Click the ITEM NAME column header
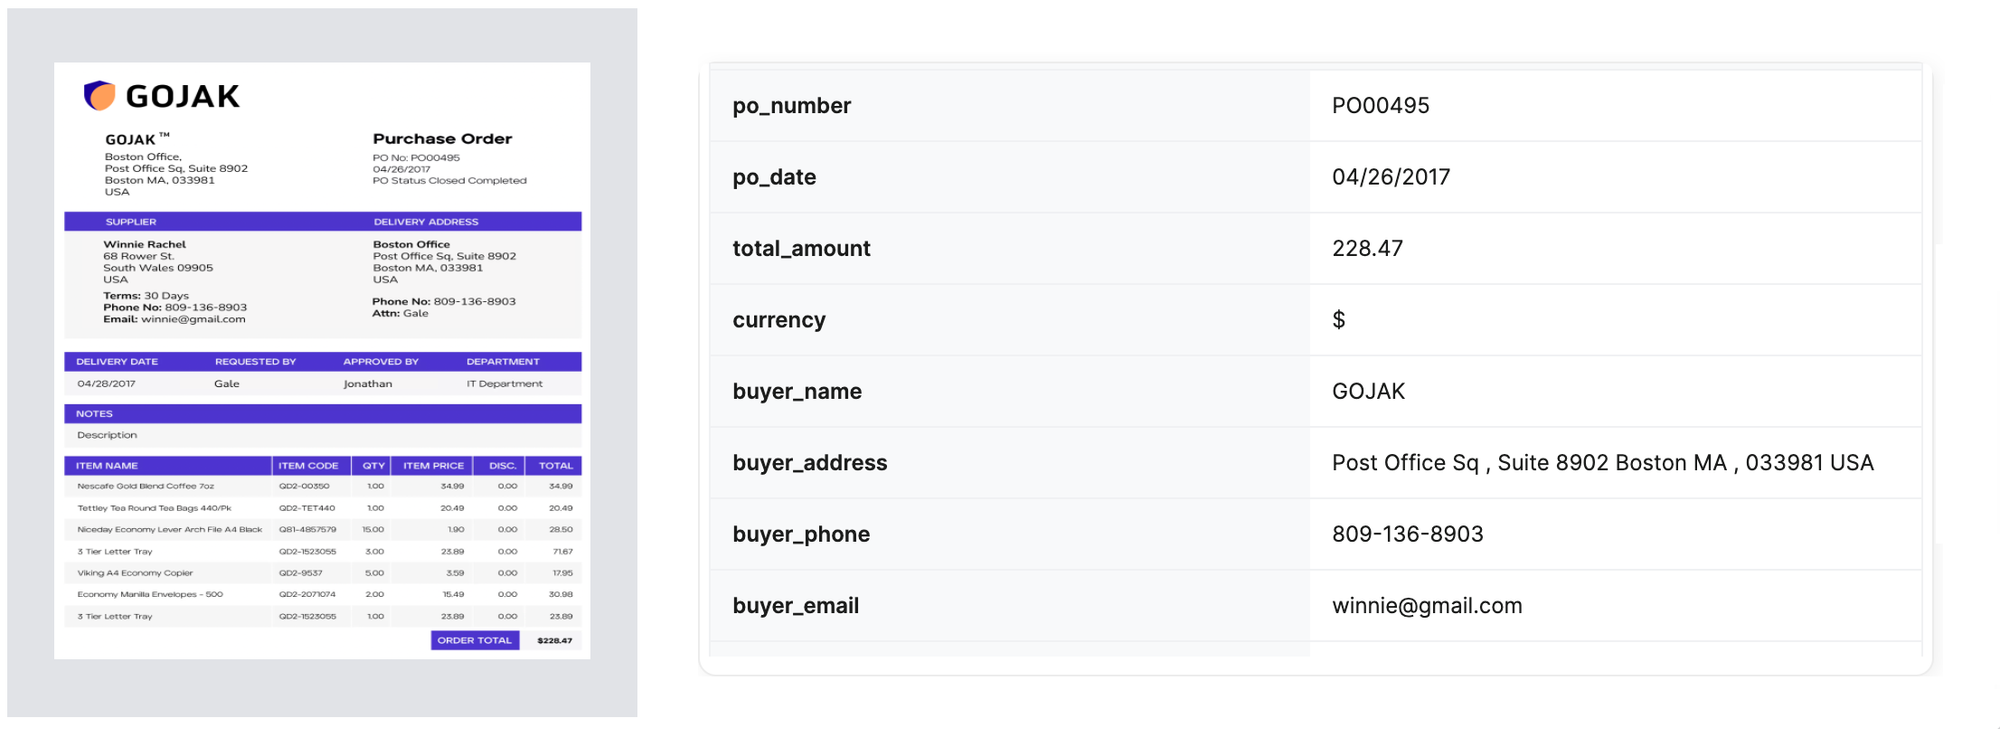The image size is (2000, 729). pyautogui.click(x=107, y=466)
